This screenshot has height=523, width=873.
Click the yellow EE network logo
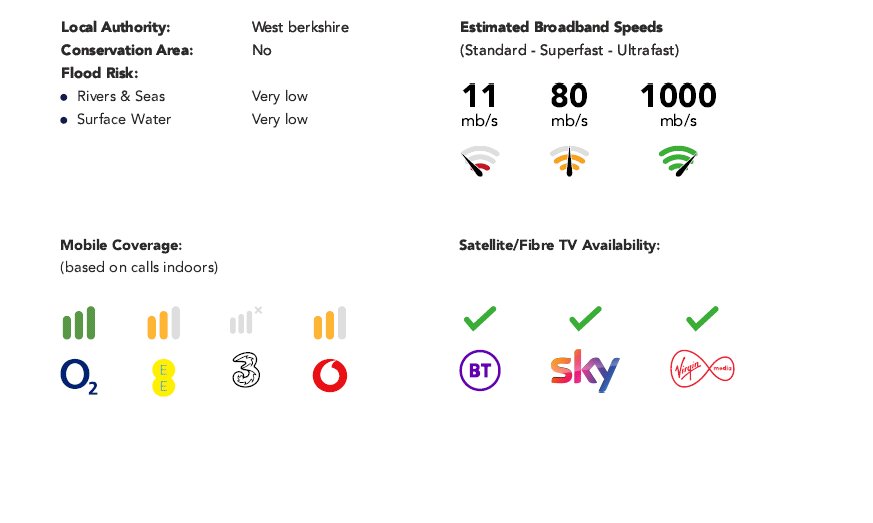164,377
